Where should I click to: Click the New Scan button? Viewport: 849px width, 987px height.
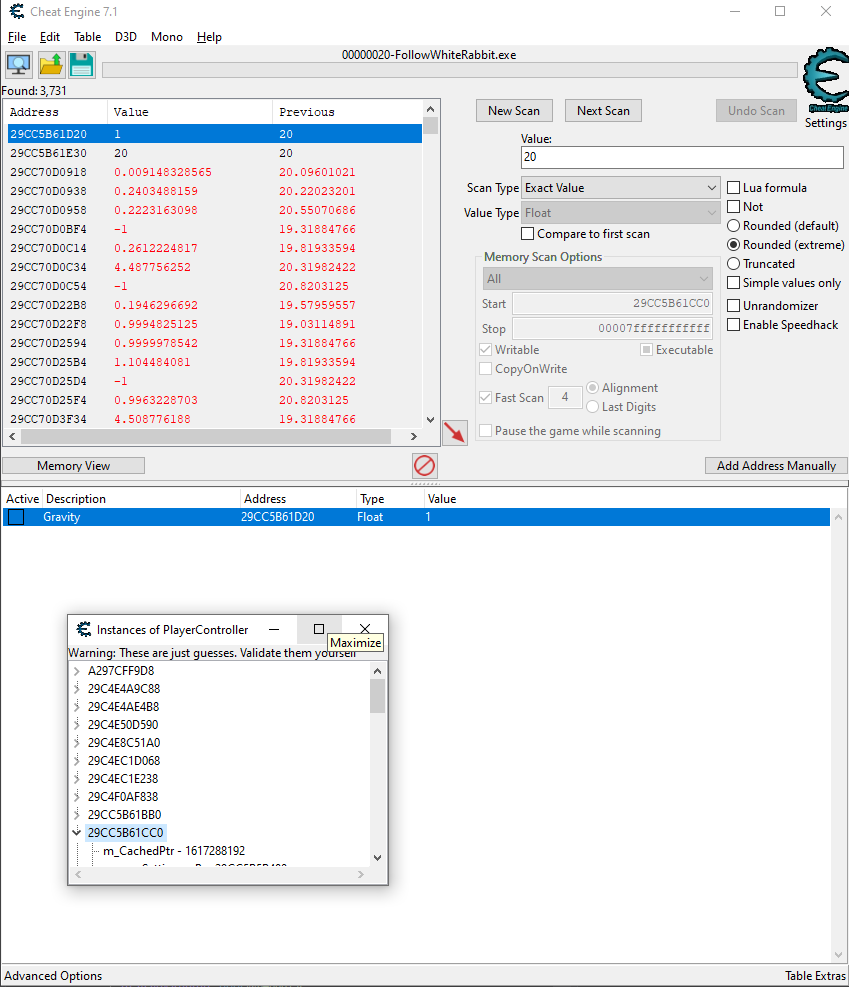[514, 111]
